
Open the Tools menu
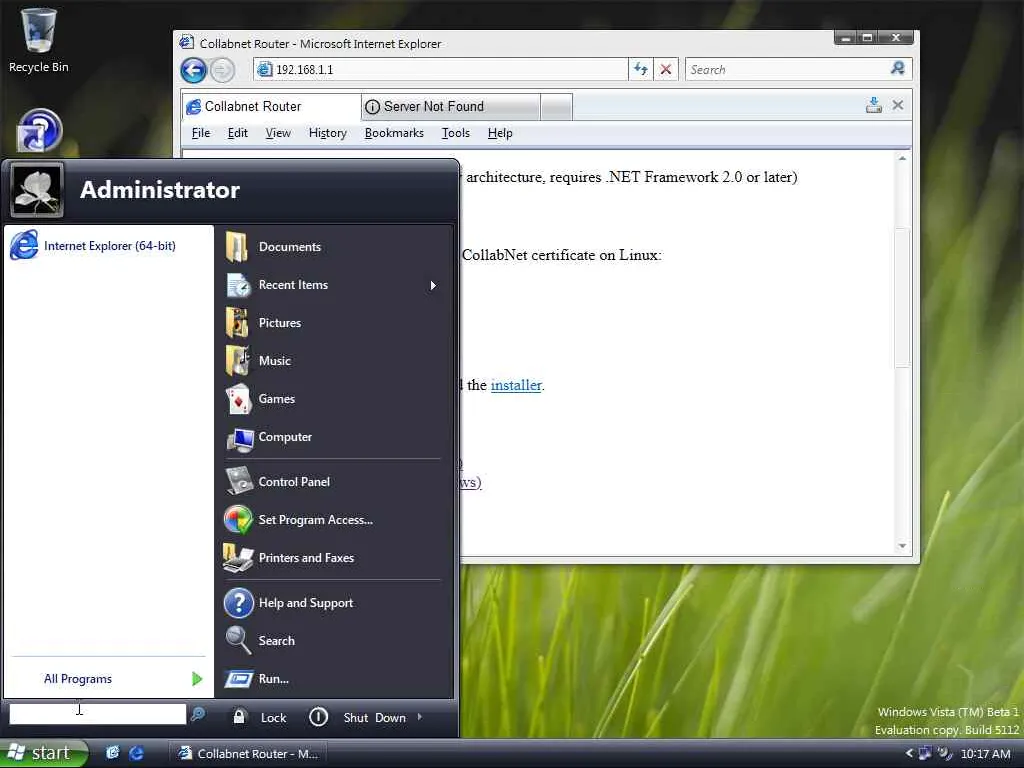(x=455, y=133)
